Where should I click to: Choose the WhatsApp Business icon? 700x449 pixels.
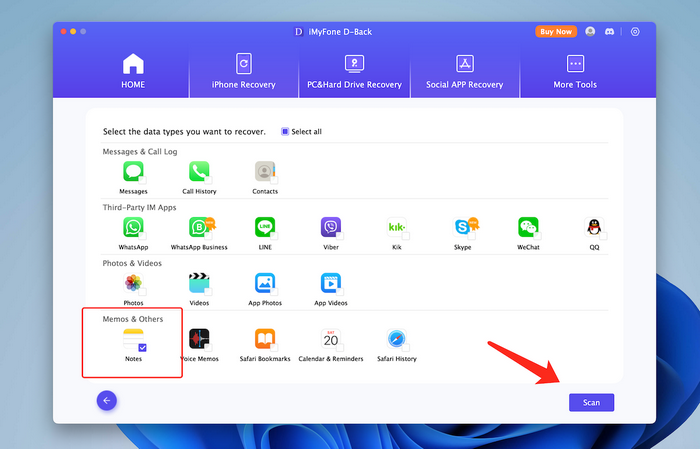(199, 227)
